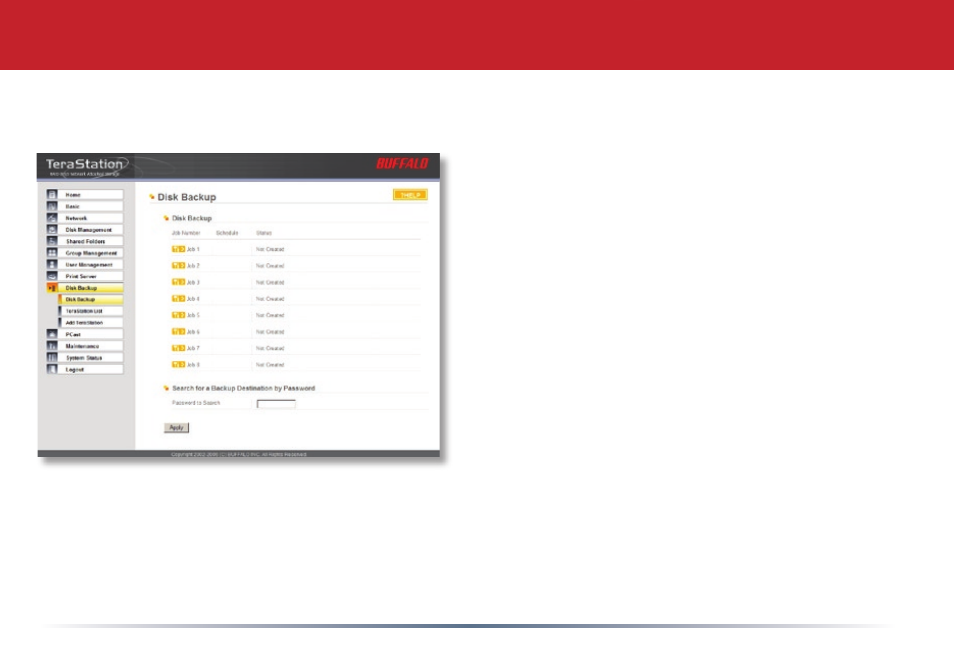The height and width of the screenshot is (660, 954).
Task: Open the Group Management menu item
Action: 91,252
